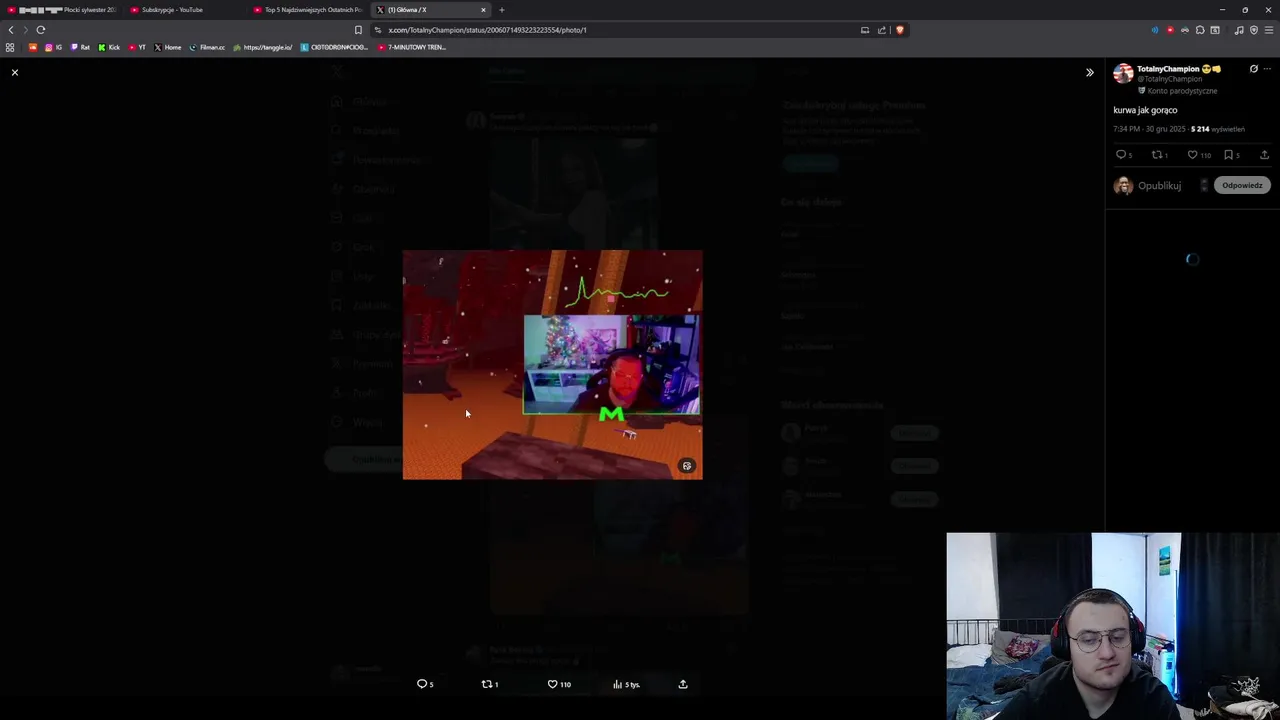This screenshot has width=1280, height=720.
Task: Close the '(1) Główna / X' tab
Action: point(483,10)
